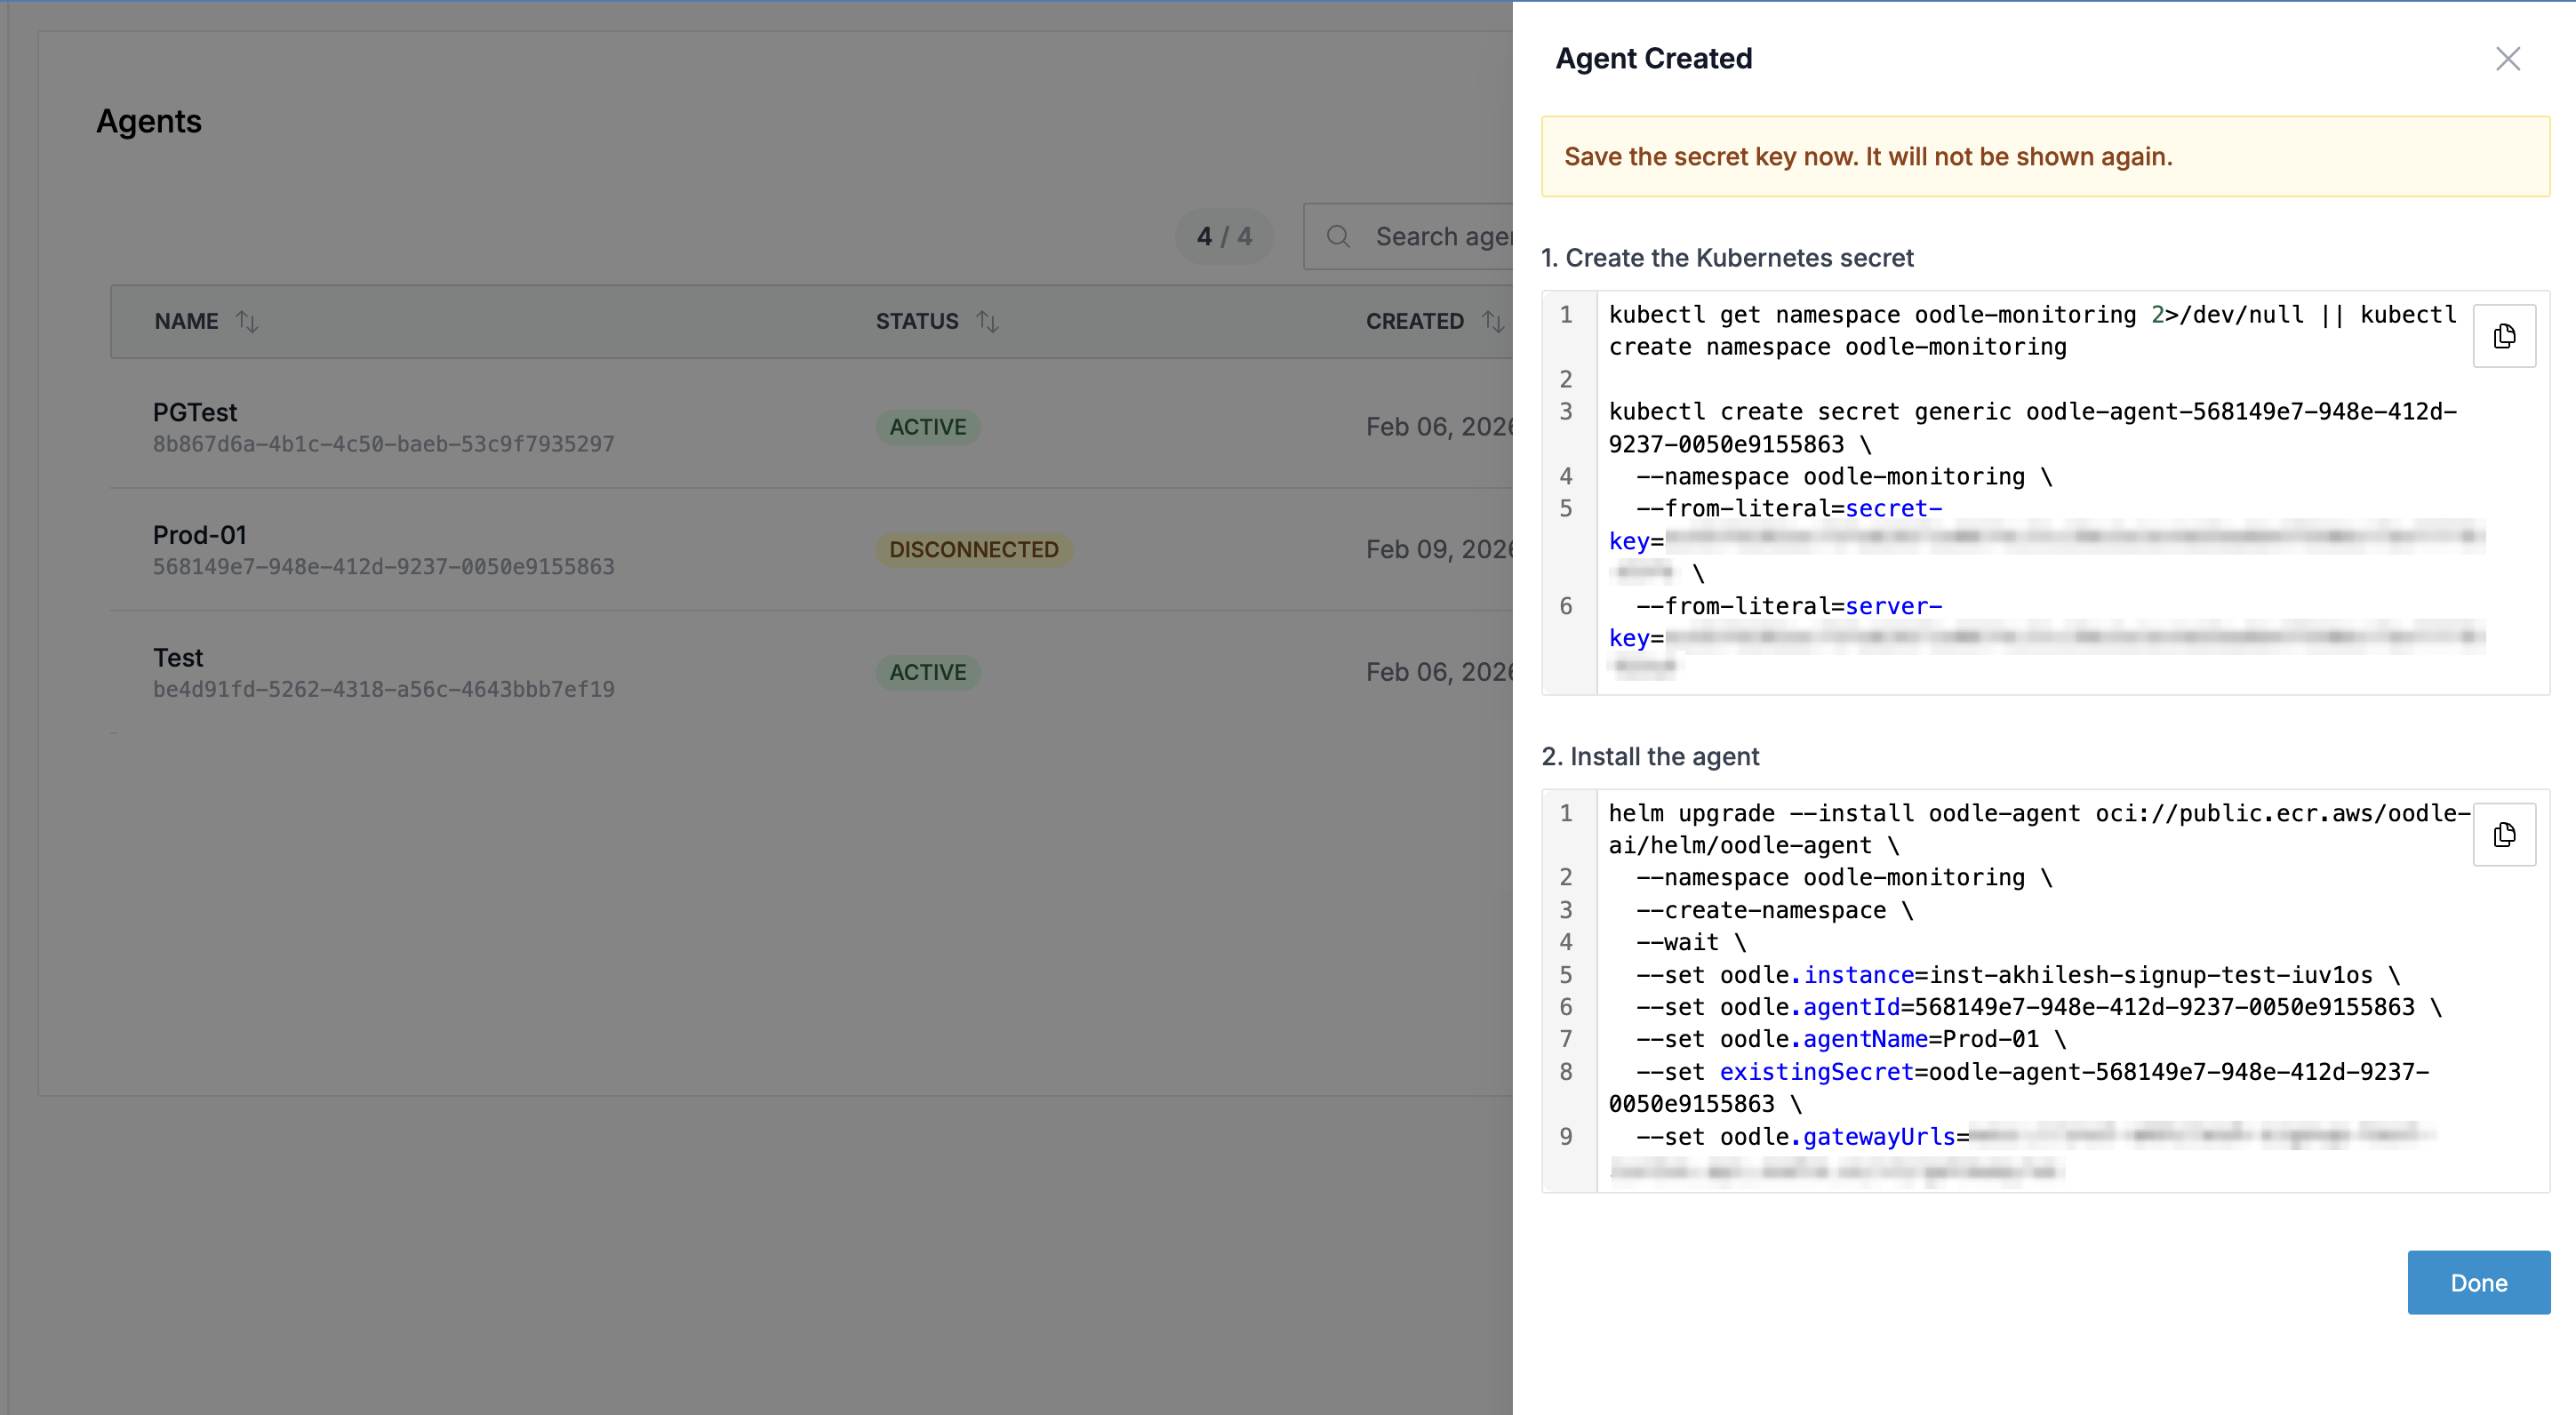Click the ACTIVE badge for PGTest
The image size is (2576, 1415).
(927, 427)
